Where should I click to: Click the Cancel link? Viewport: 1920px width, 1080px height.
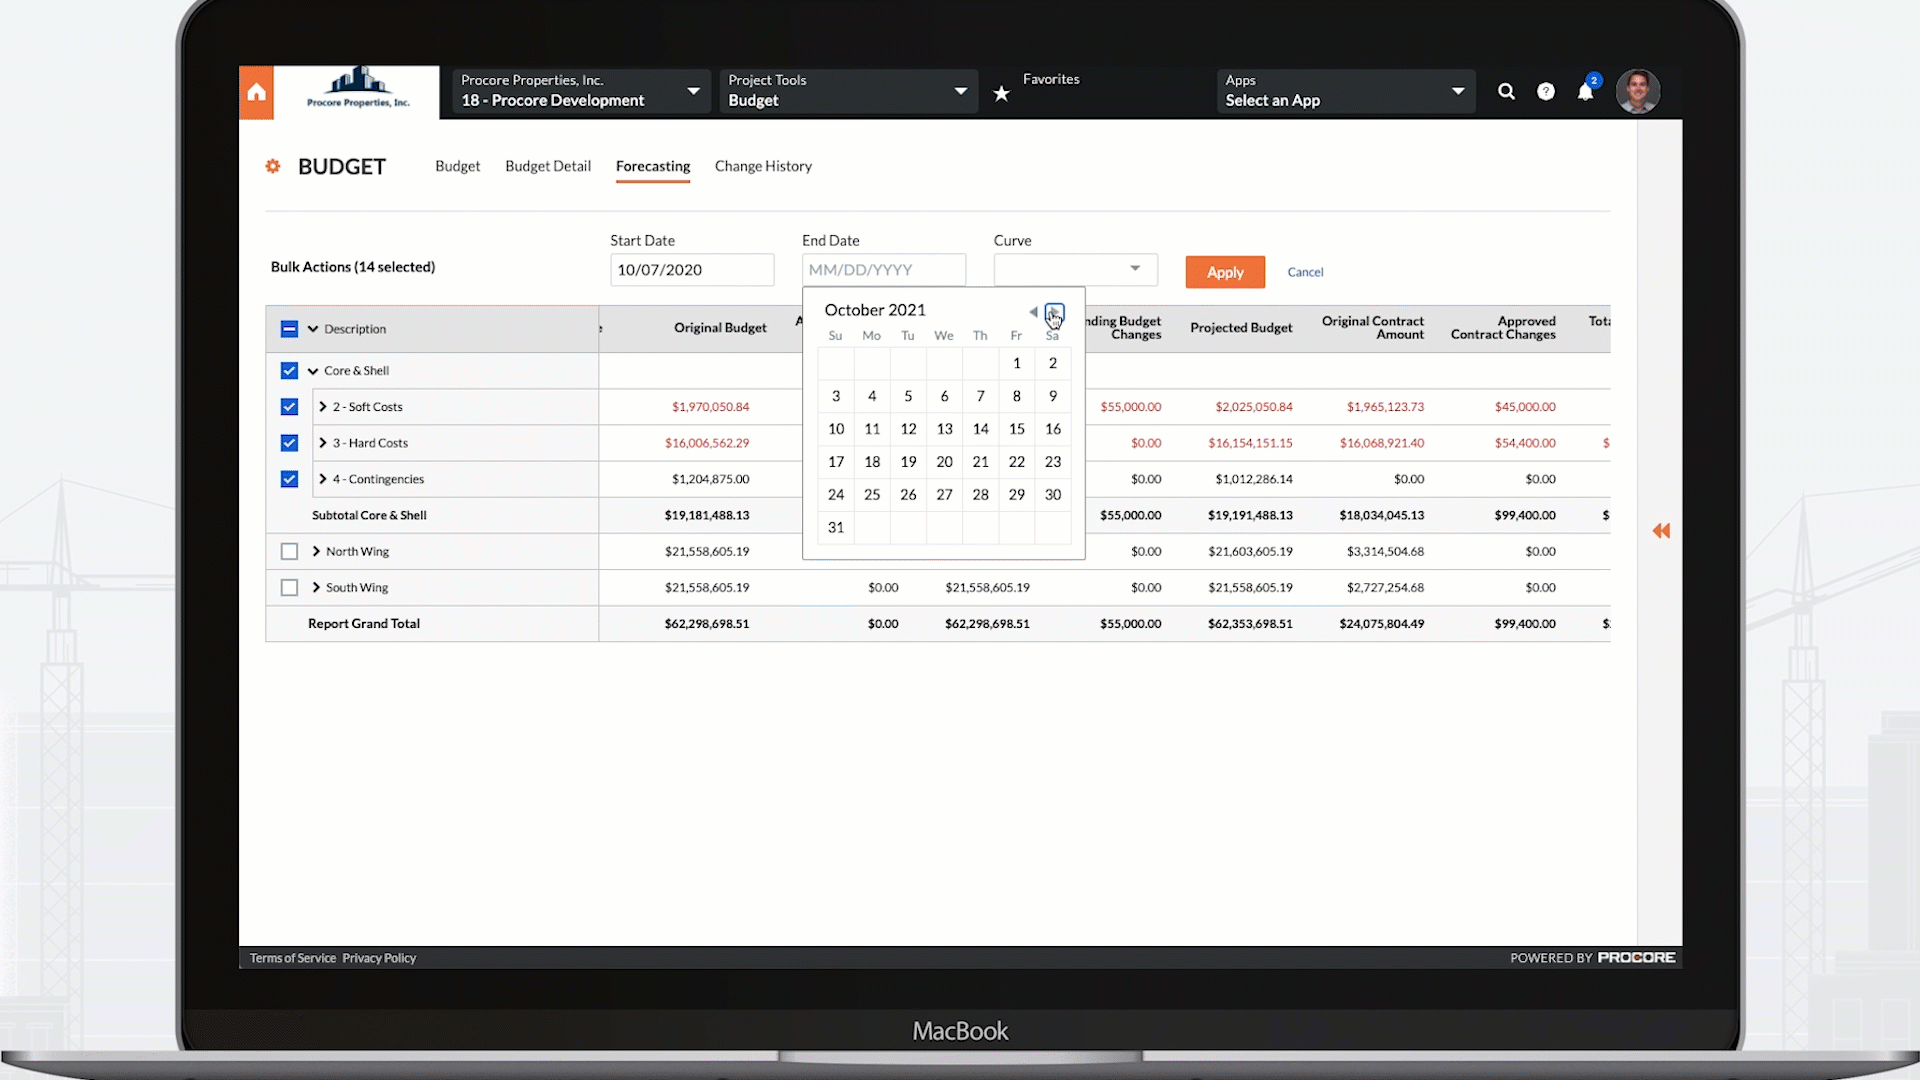1305,272
